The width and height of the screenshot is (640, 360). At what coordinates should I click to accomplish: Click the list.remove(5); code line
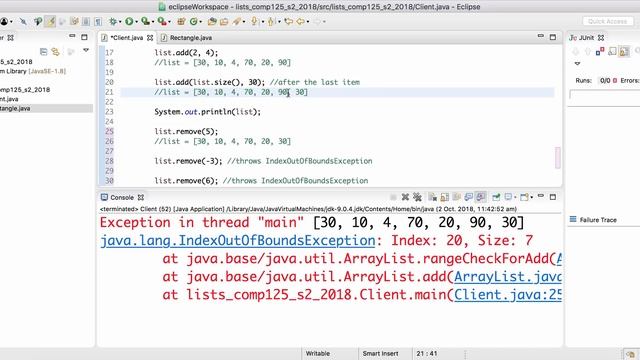click(186, 131)
